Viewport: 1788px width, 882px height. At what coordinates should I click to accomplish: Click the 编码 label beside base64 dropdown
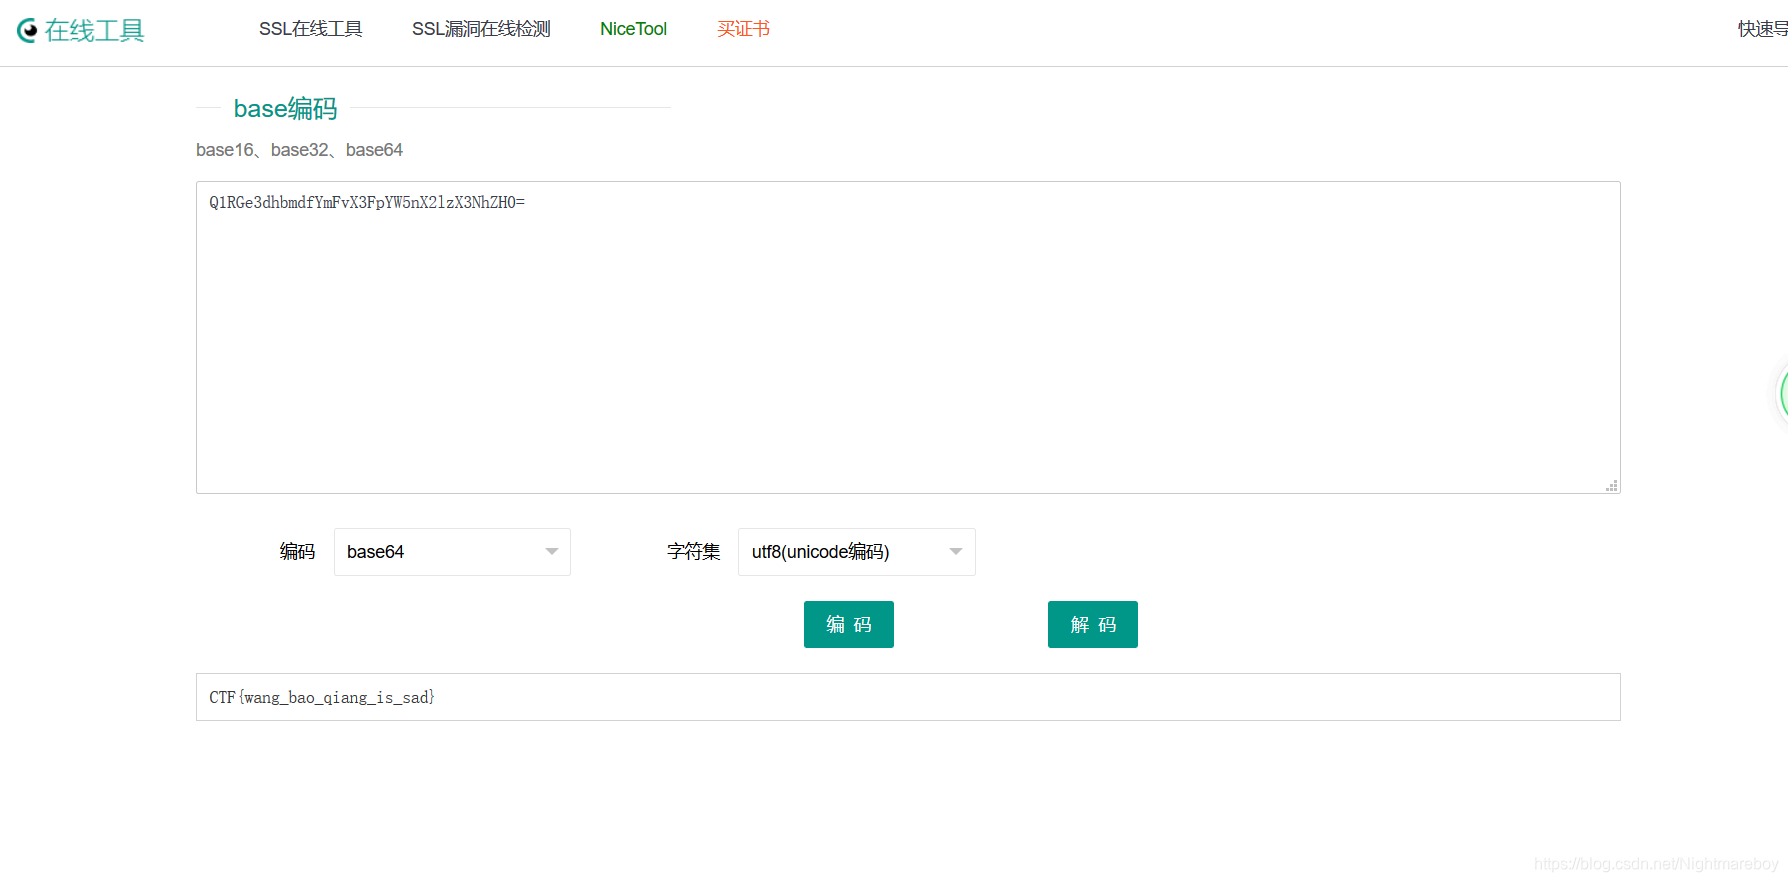(x=297, y=552)
